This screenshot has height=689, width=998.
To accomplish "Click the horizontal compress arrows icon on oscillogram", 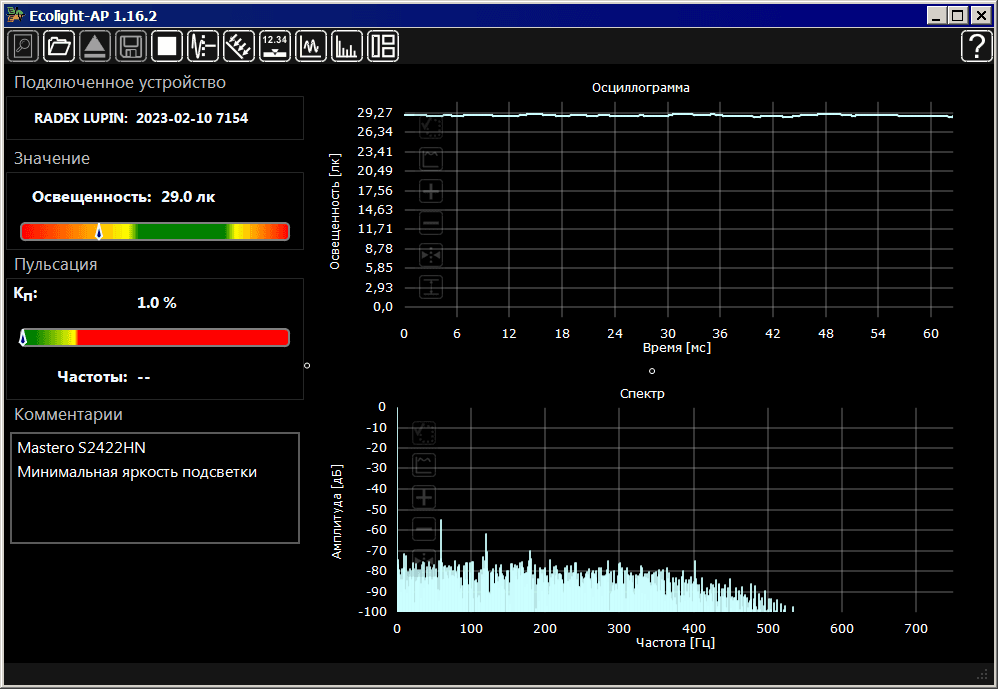I will point(431,255).
